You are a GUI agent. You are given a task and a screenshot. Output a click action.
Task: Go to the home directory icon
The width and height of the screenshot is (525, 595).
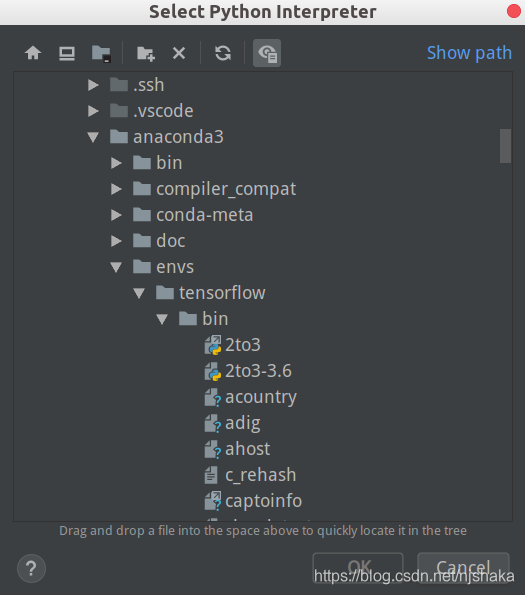(33, 53)
